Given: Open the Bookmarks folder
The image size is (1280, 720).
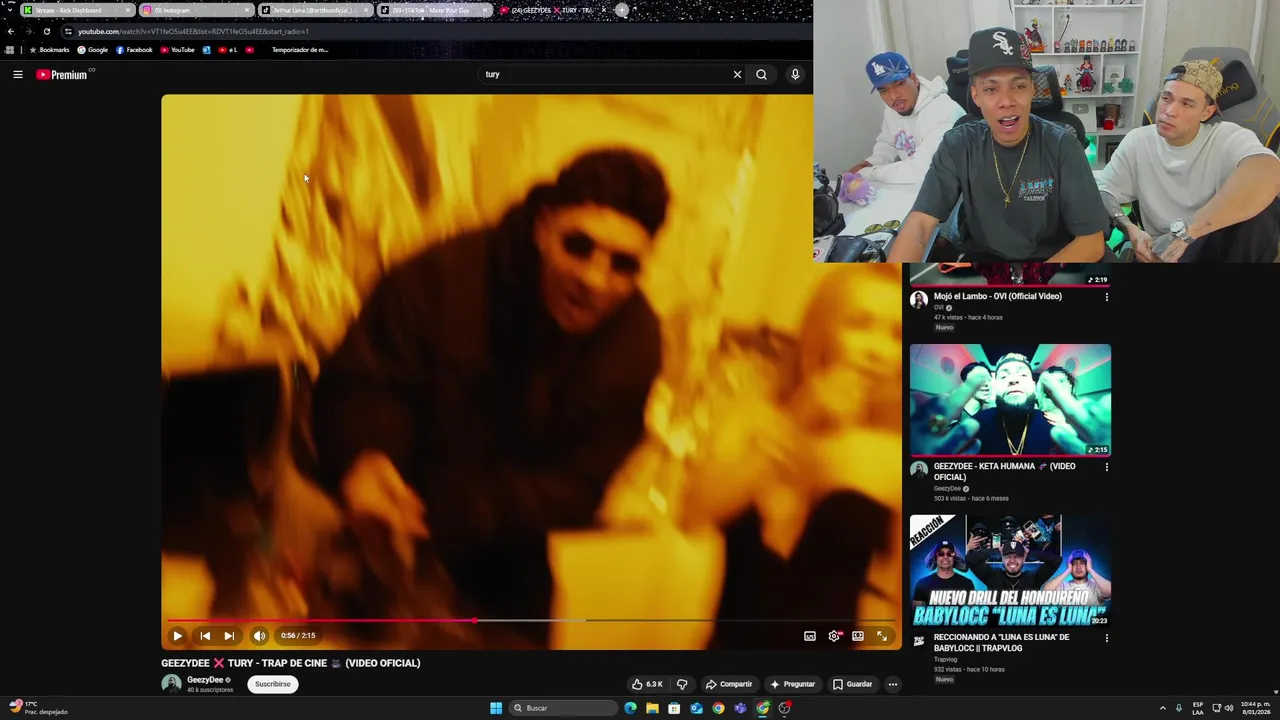Looking at the screenshot, I should click(x=49, y=50).
